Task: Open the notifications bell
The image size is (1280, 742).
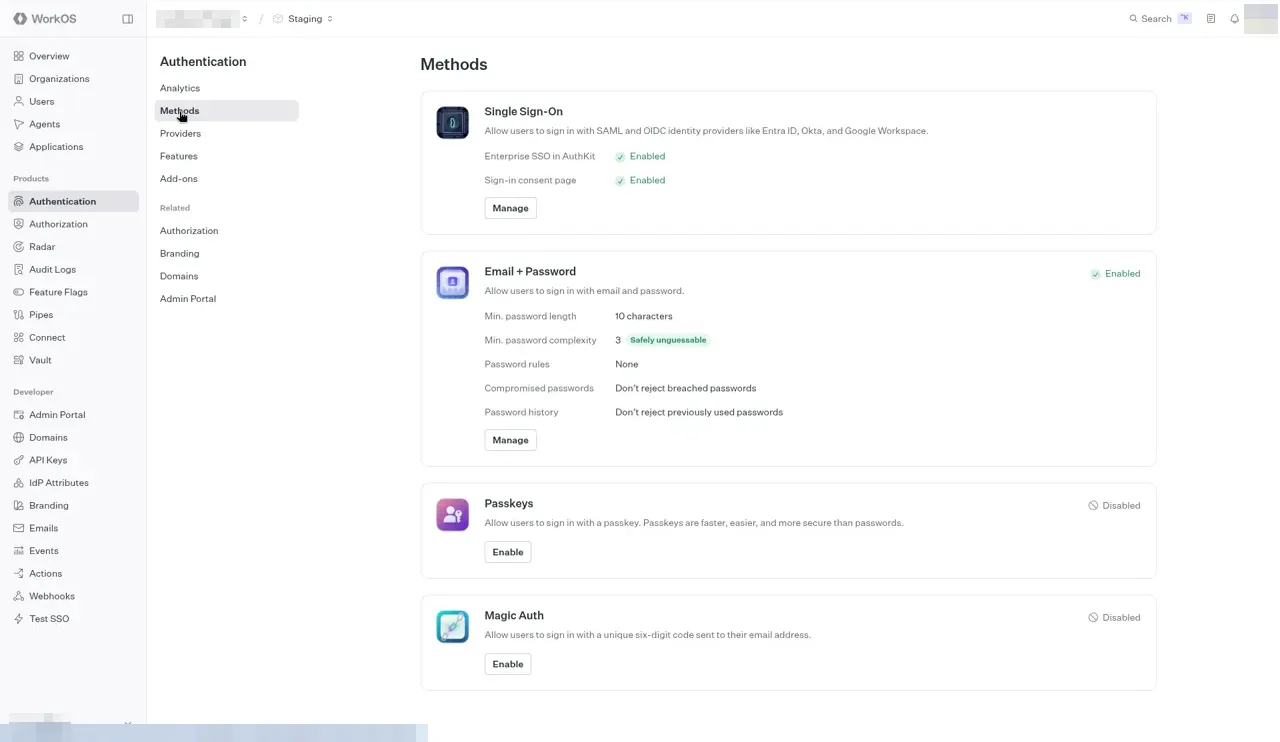Action: click(1234, 19)
